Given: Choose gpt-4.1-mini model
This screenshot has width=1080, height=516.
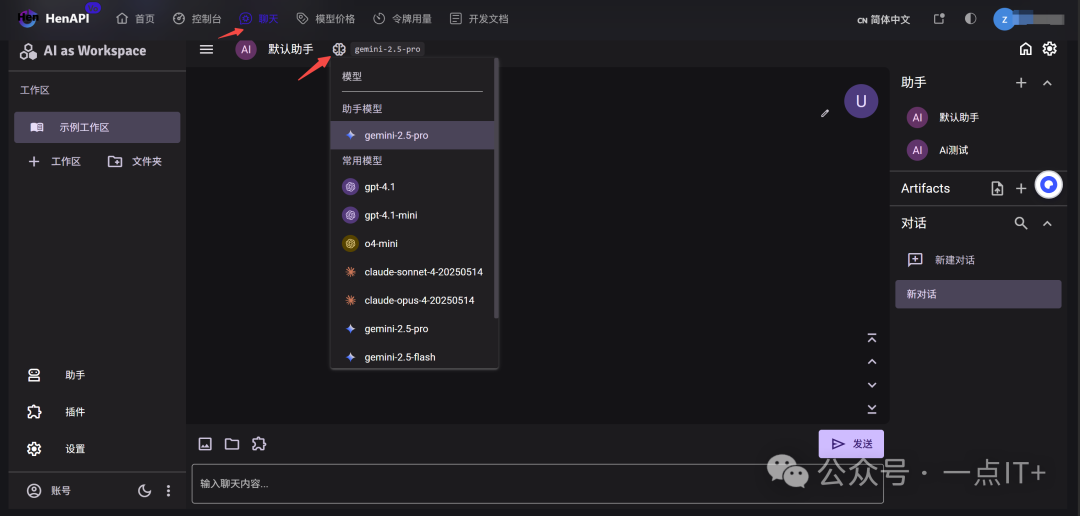Looking at the screenshot, I should (412, 215).
